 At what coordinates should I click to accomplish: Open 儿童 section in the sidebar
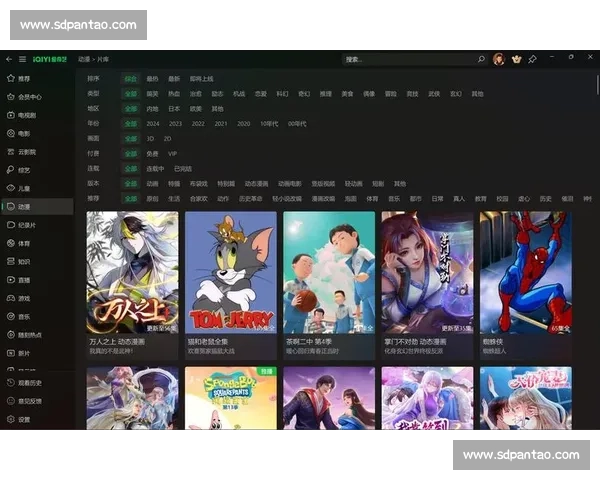[24, 188]
